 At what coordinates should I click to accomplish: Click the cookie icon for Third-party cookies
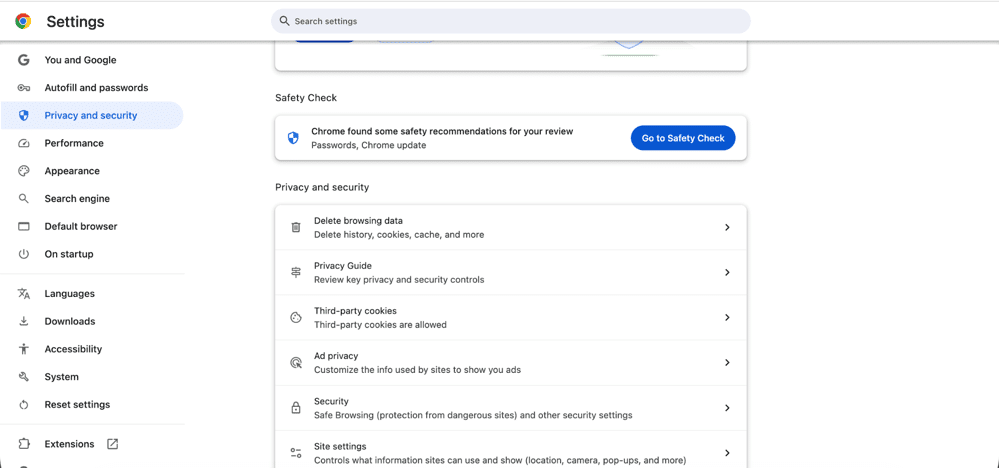(296, 318)
